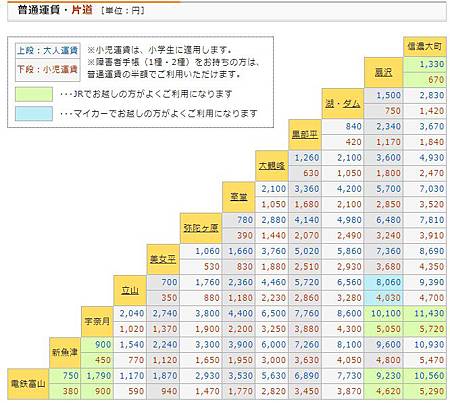Open the 湖・ダム station link

(342, 104)
